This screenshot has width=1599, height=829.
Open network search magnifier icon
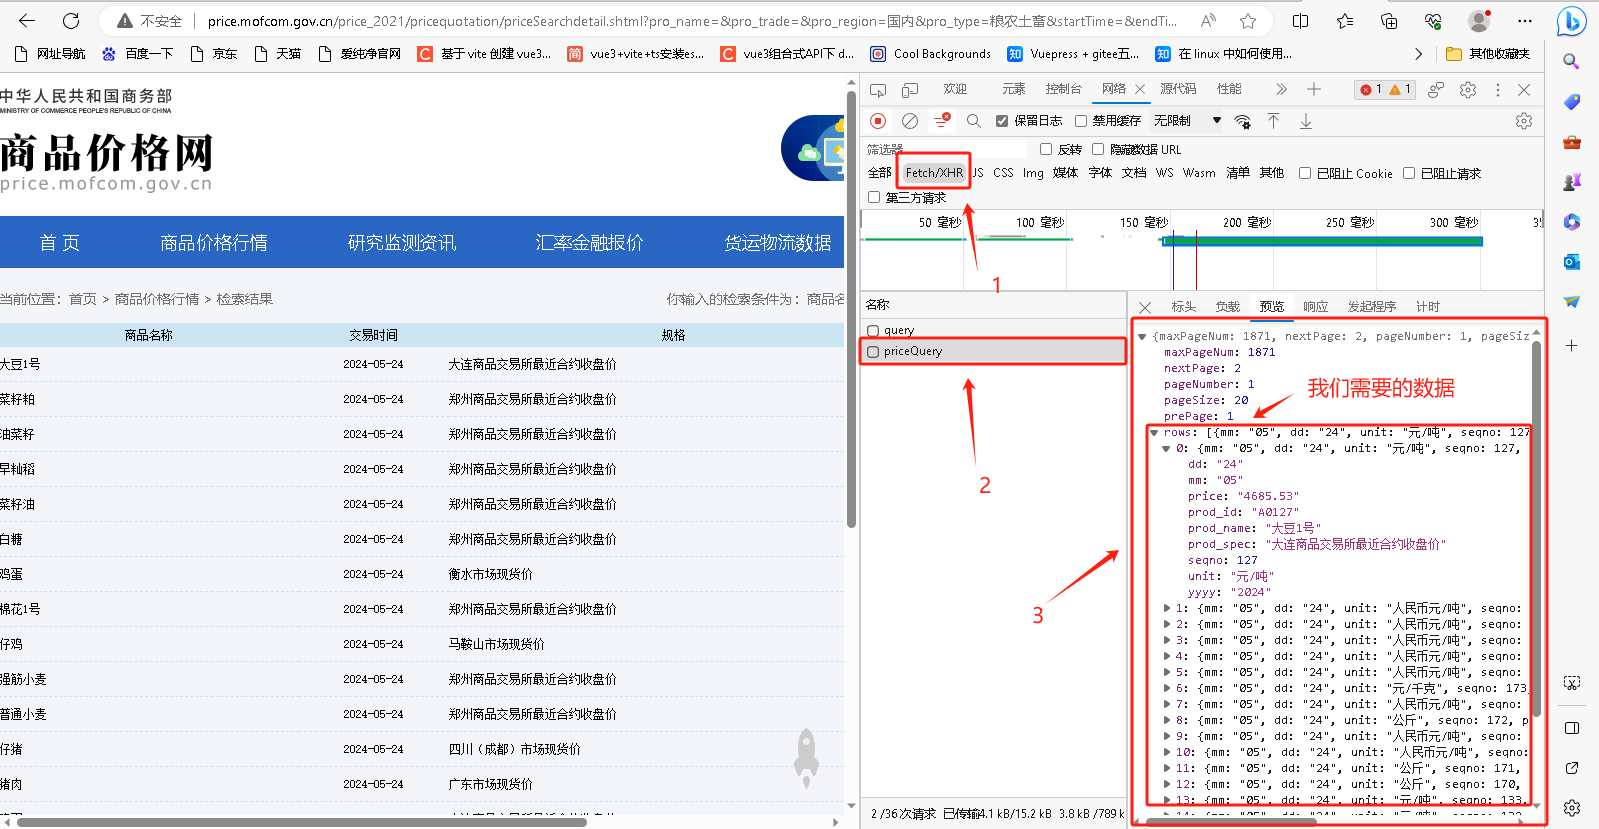[x=974, y=121]
